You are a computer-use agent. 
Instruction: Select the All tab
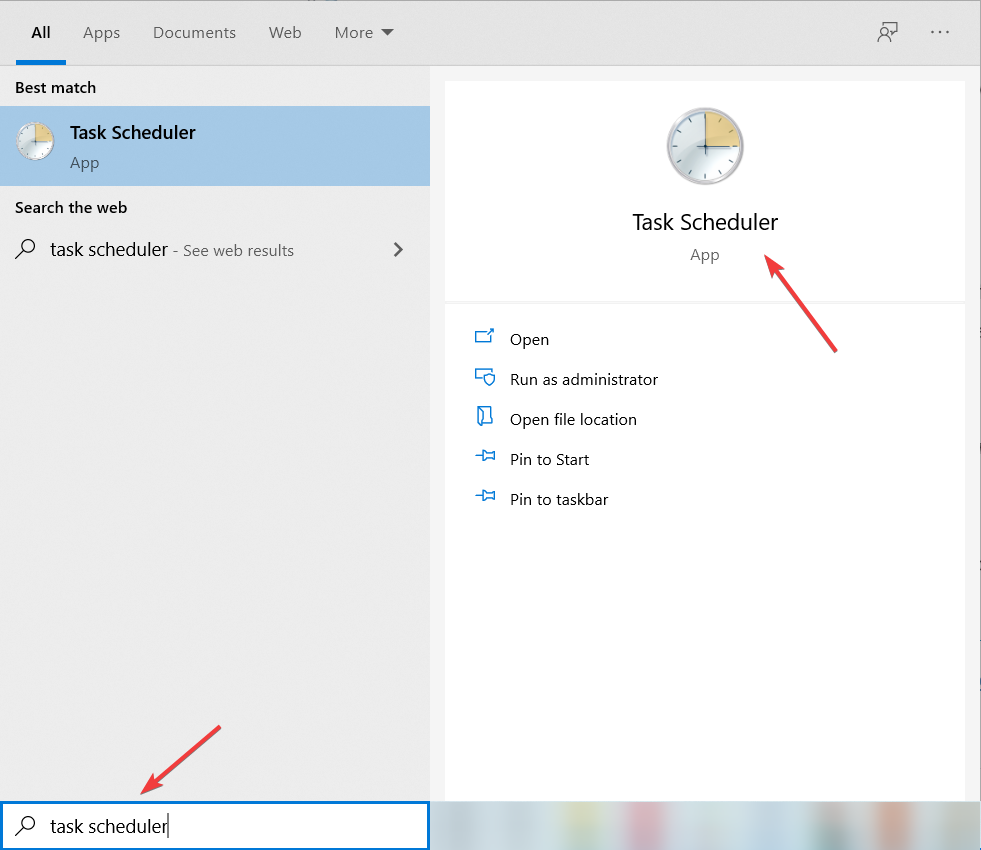click(41, 33)
